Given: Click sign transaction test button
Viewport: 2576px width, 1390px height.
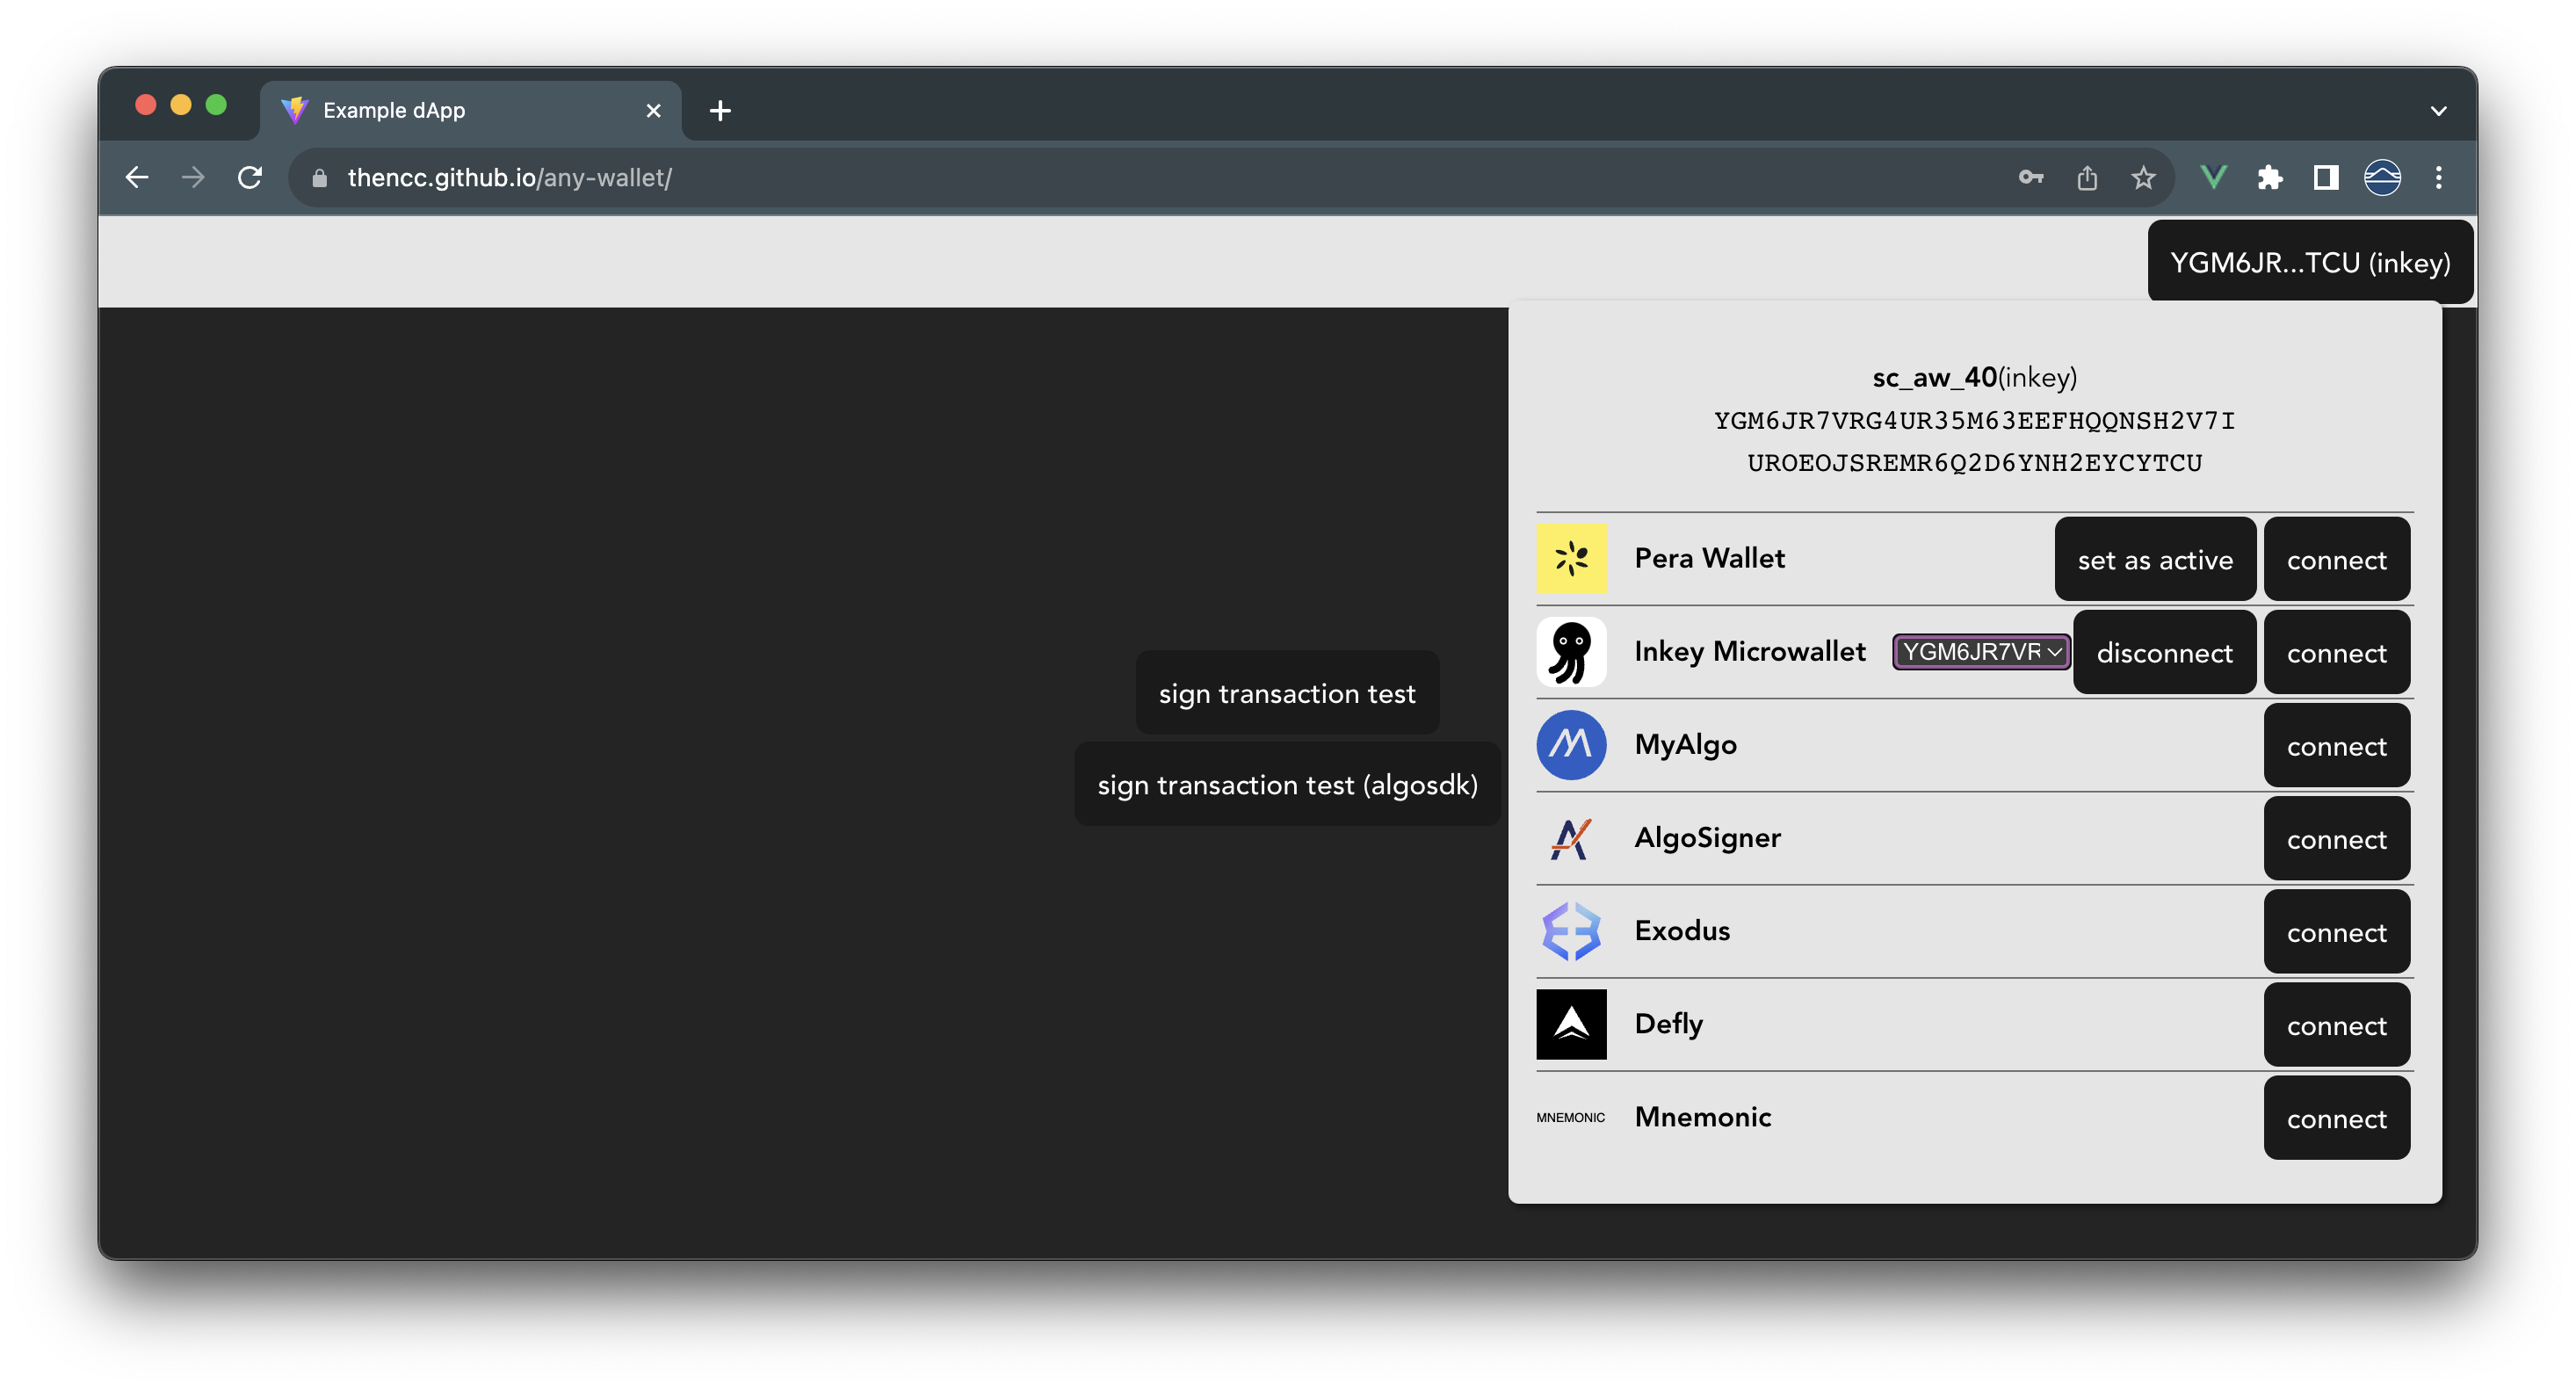Looking at the screenshot, I should 1286,693.
